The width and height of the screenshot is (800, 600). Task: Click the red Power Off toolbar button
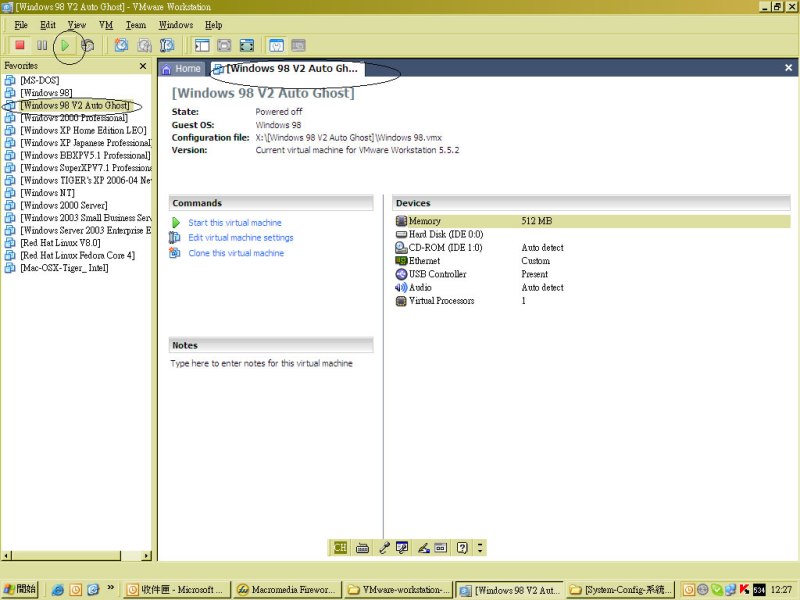[20, 45]
